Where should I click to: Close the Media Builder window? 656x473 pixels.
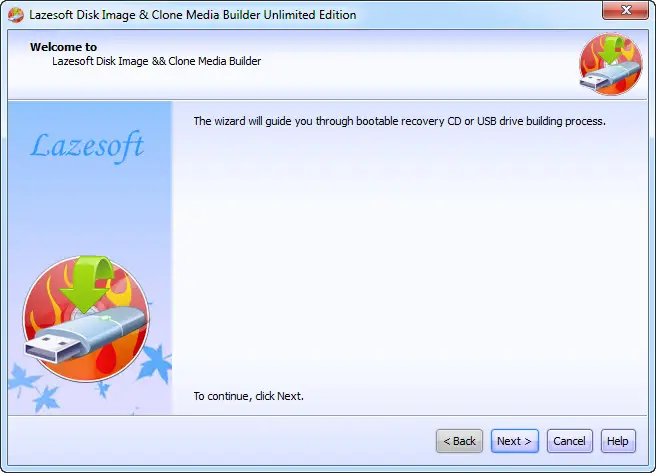pyautogui.click(x=625, y=10)
